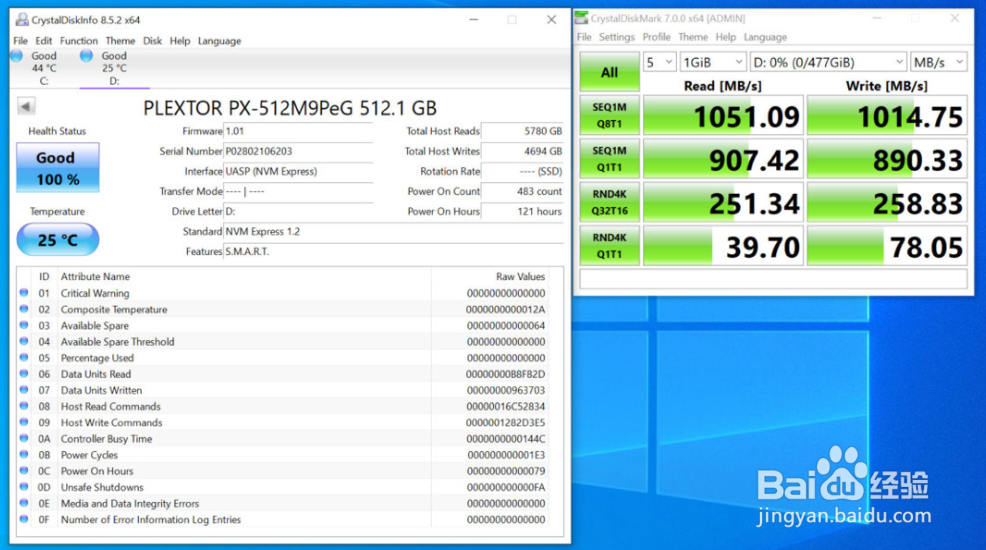The width and height of the screenshot is (986, 550).
Task: Open the test count dropdown showing 5
Action: (660, 62)
